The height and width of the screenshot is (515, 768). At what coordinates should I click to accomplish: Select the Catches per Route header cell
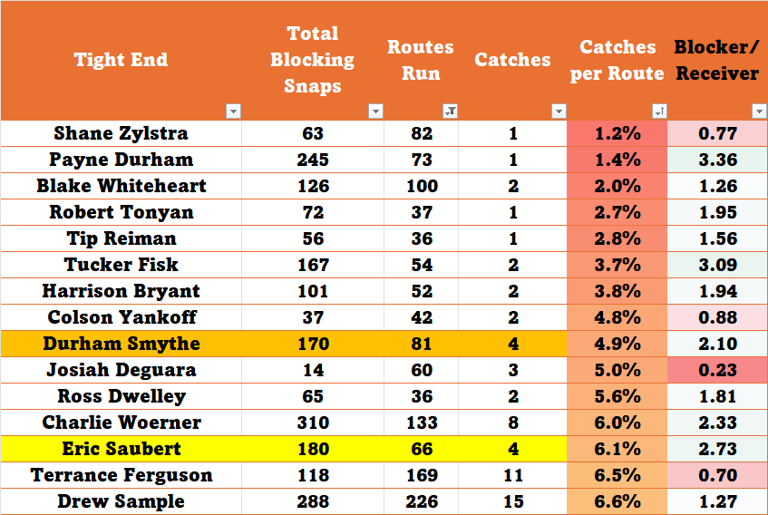(x=617, y=60)
